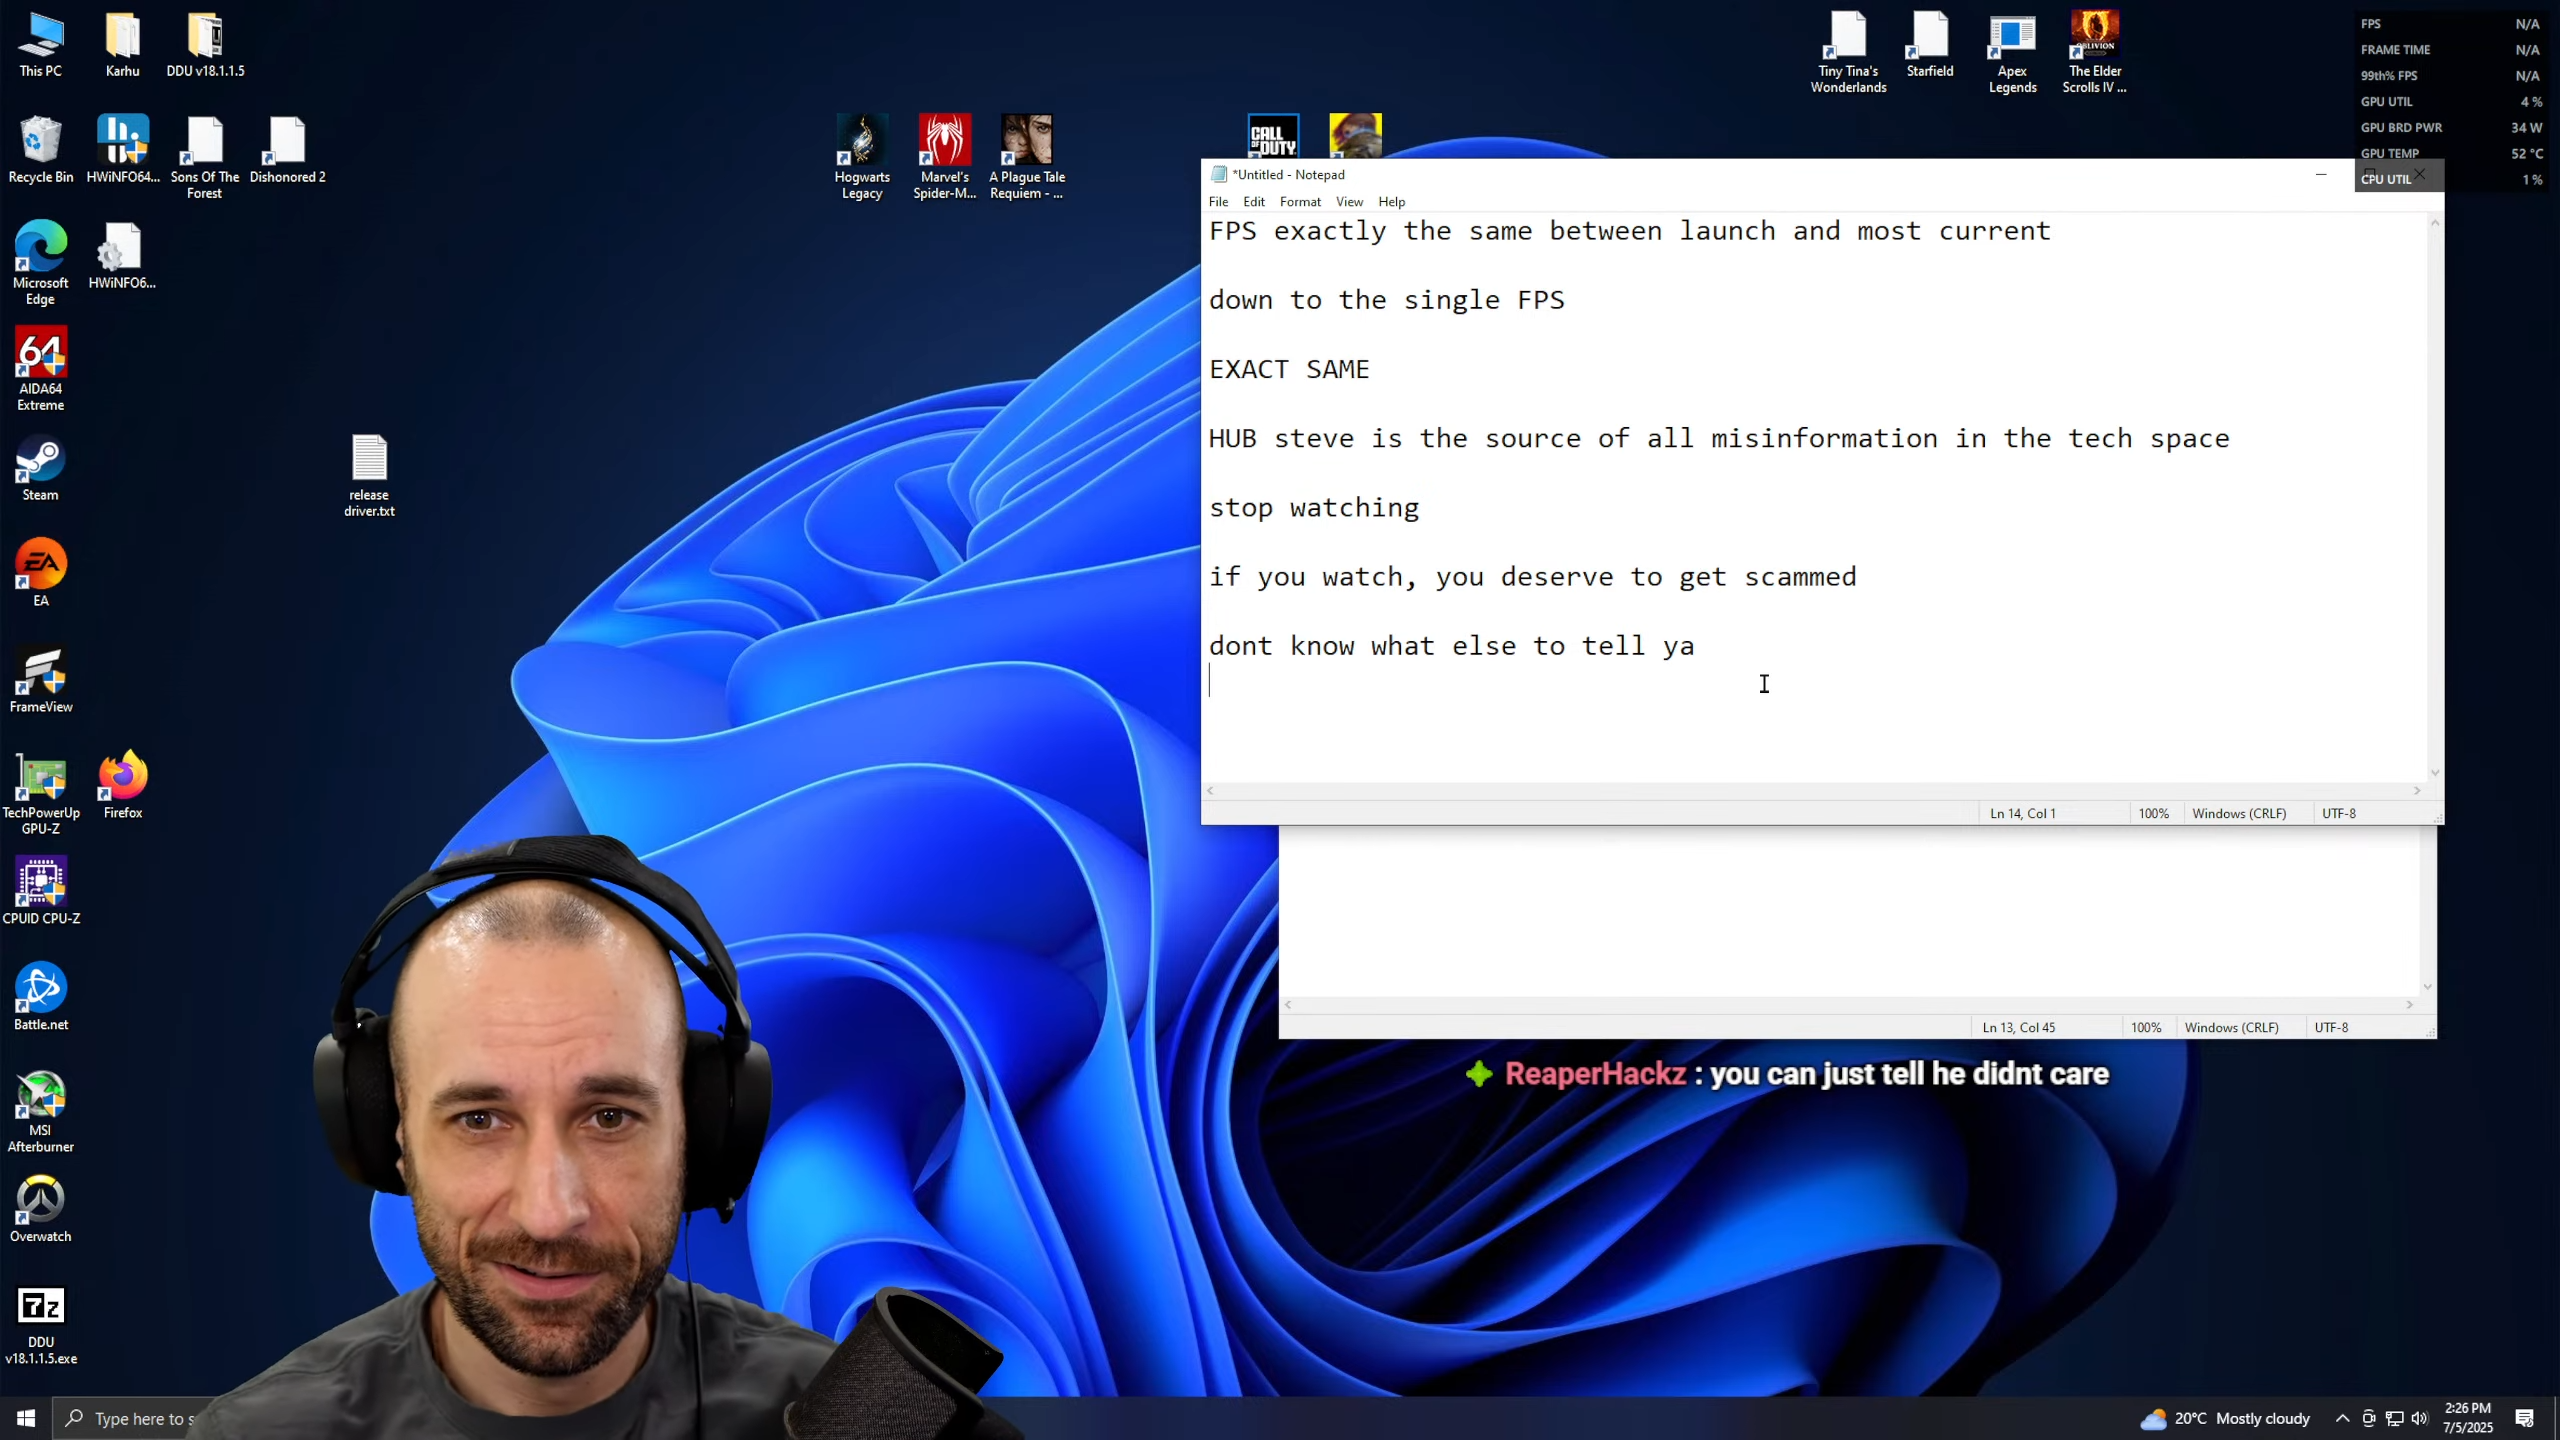Open the Notepad Help menu
The height and width of the screenshot is (1440, 2560).
click(1391, 201)
